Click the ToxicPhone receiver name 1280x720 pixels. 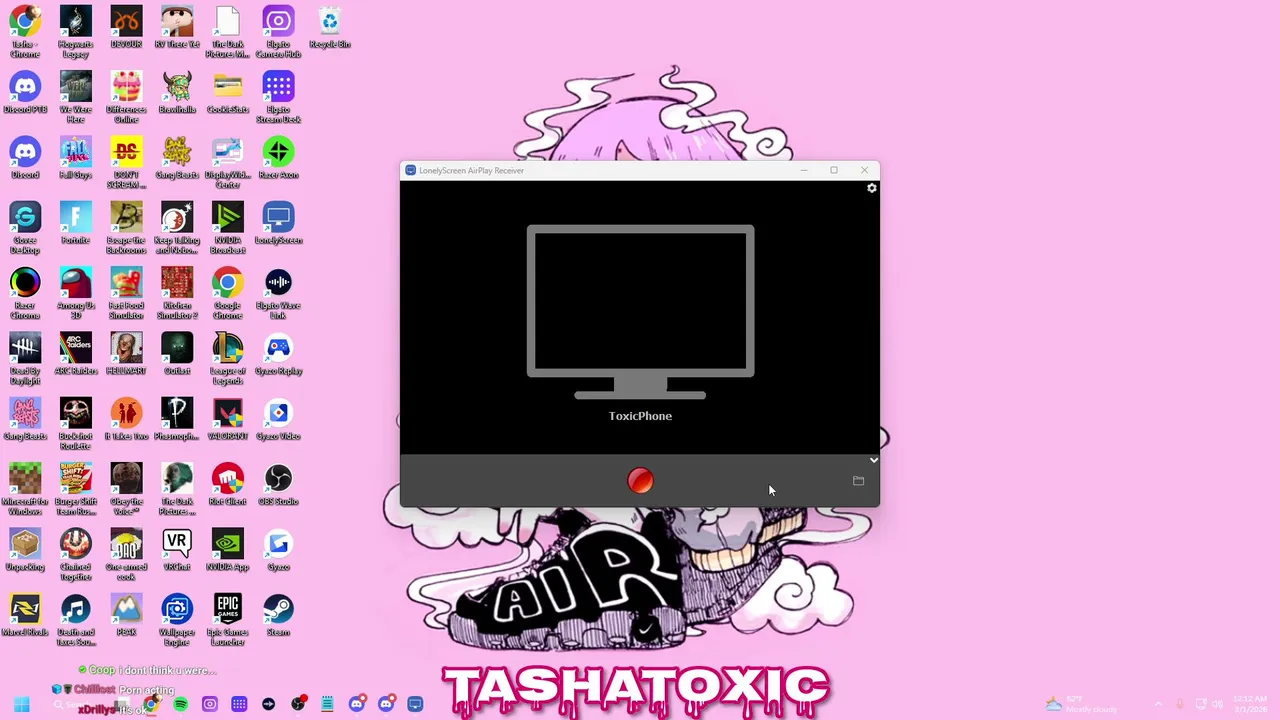(x=640, y=416)
